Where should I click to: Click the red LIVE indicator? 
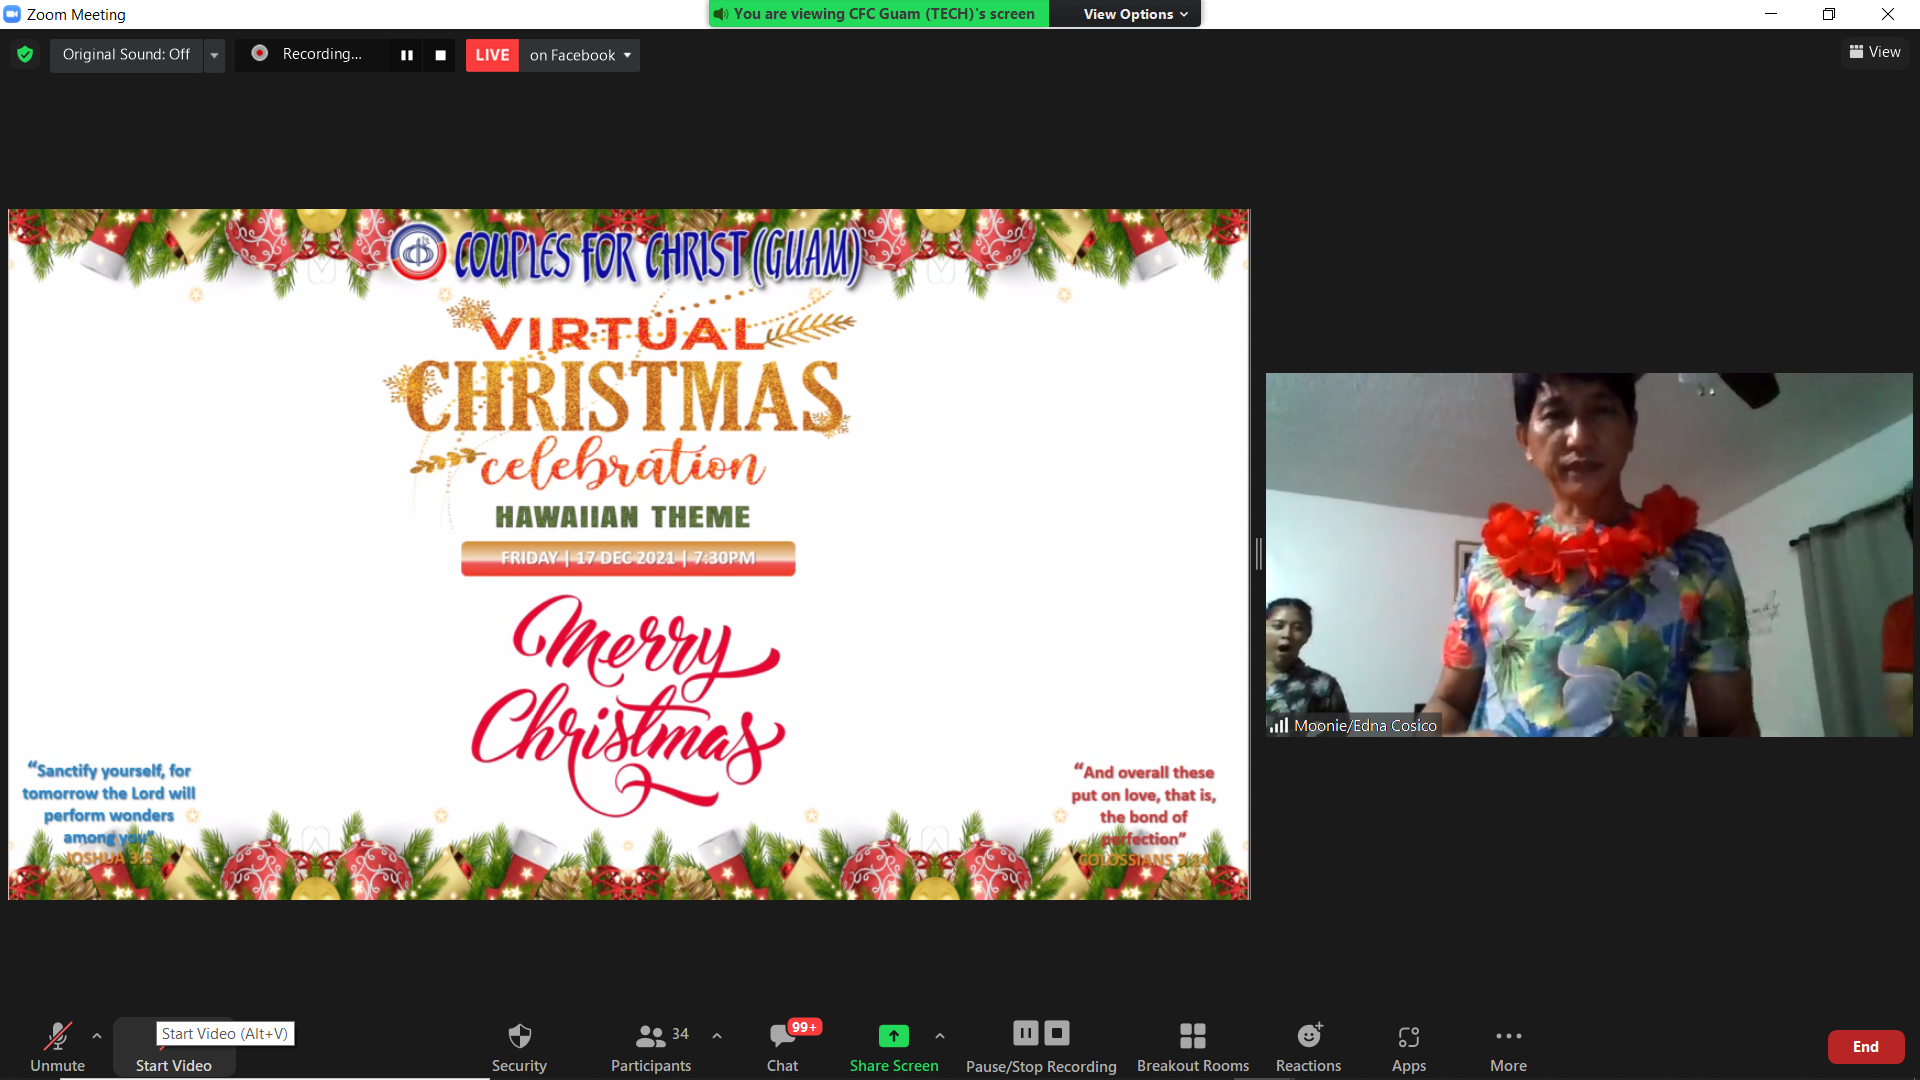coord(492,55)
